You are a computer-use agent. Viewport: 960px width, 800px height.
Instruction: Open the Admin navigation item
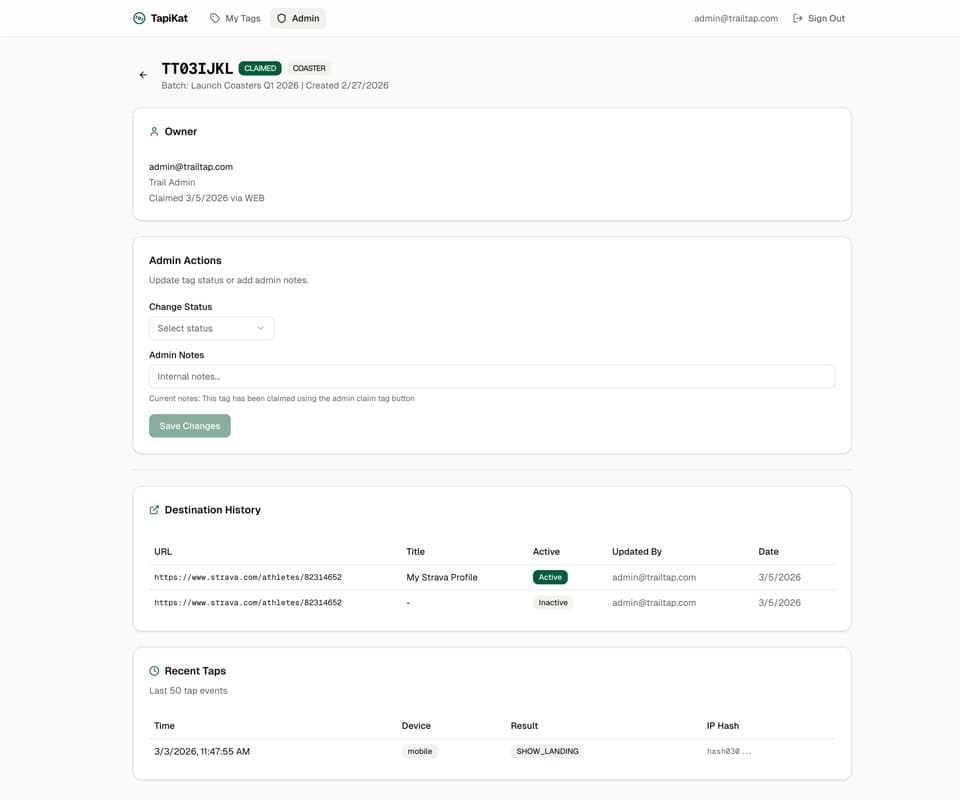click(x=298, y=18)
